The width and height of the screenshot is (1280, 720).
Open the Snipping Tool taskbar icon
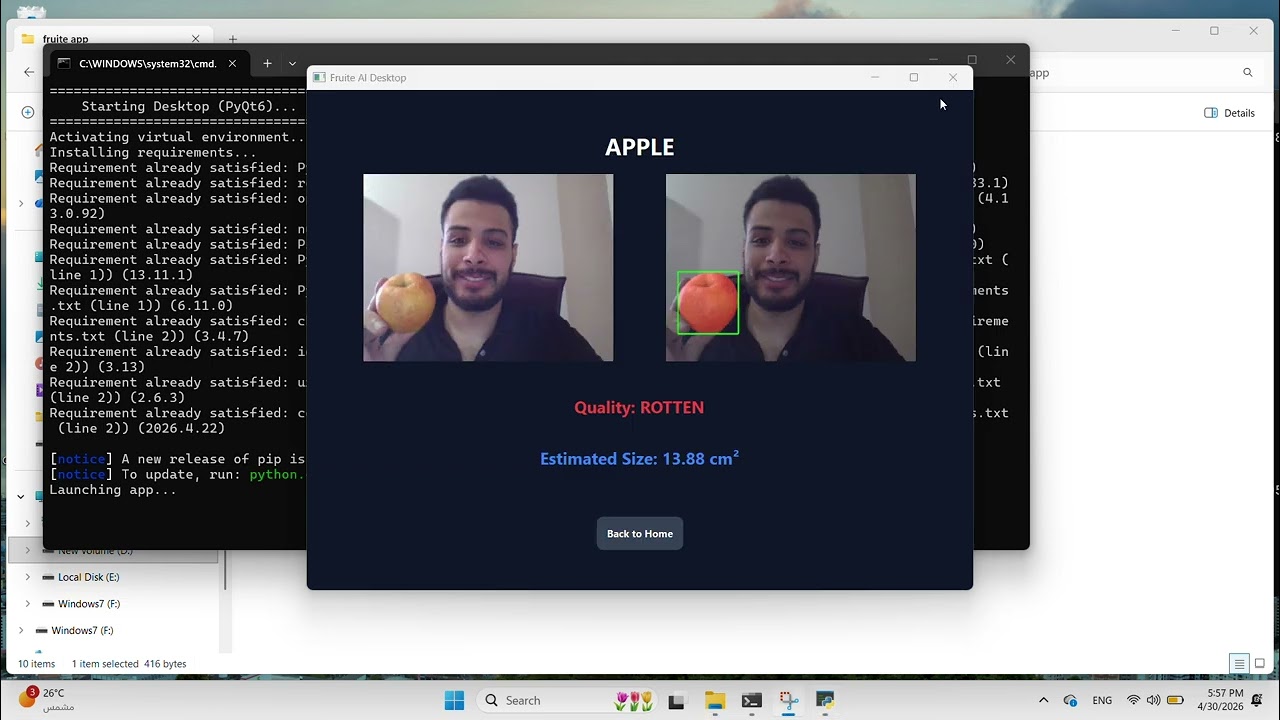[x=789, y=701]
